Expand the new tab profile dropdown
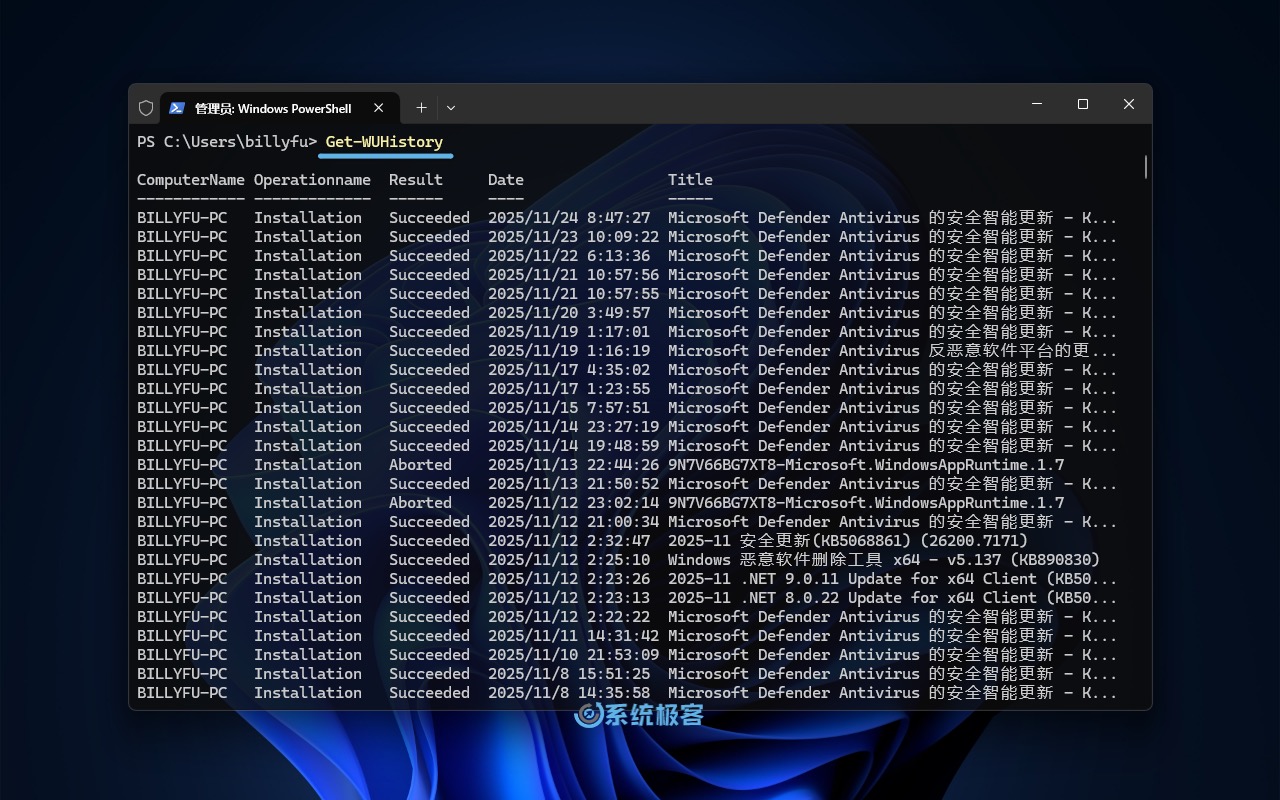The width and height of the screenshot is (1280, 800). (451, 108)
